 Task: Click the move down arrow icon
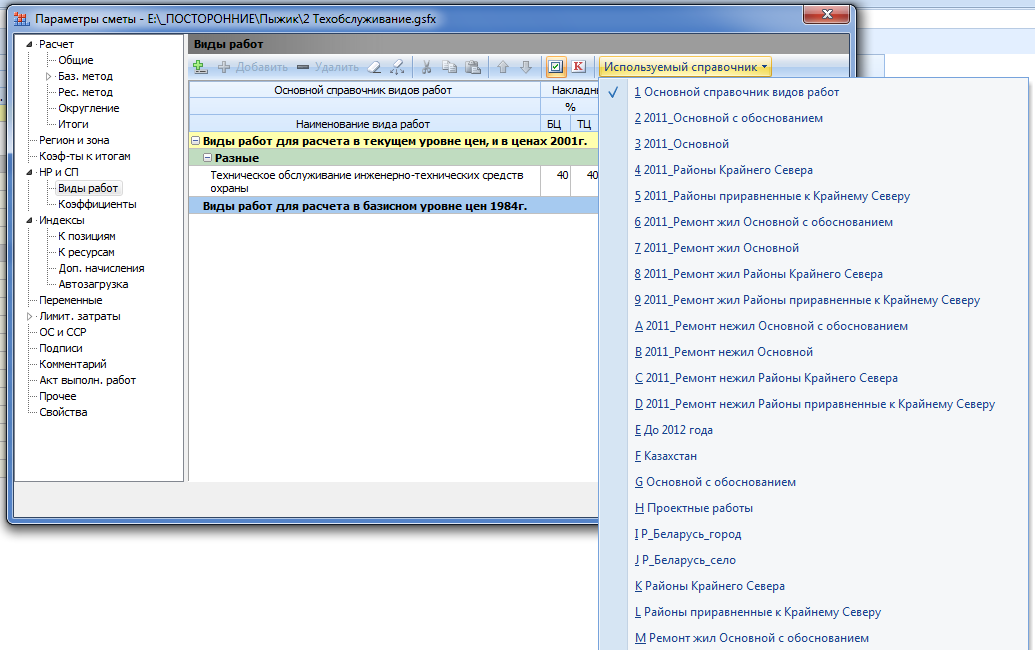pos(526,67)
